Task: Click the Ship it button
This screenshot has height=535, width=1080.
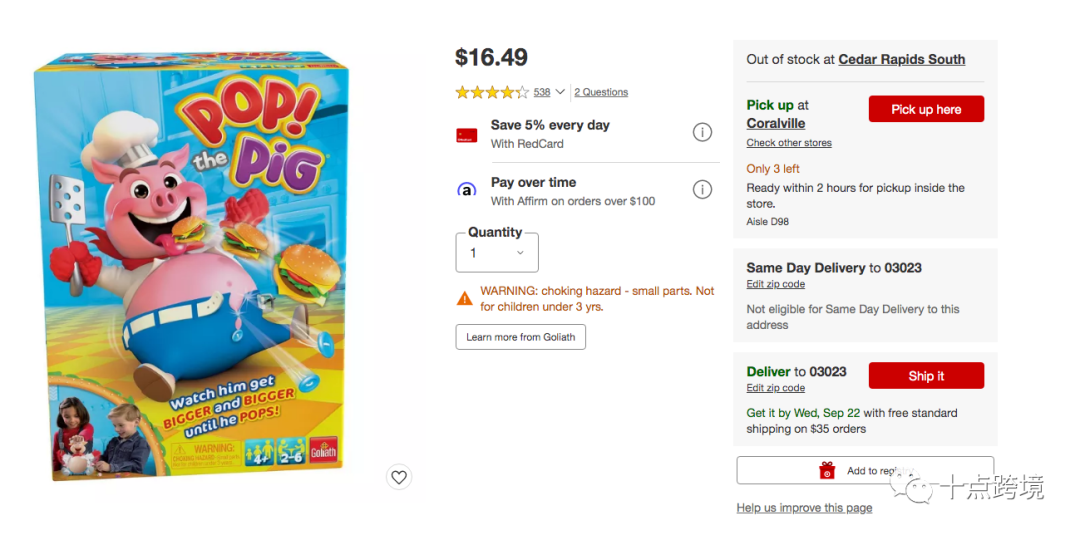Action: 926,376
